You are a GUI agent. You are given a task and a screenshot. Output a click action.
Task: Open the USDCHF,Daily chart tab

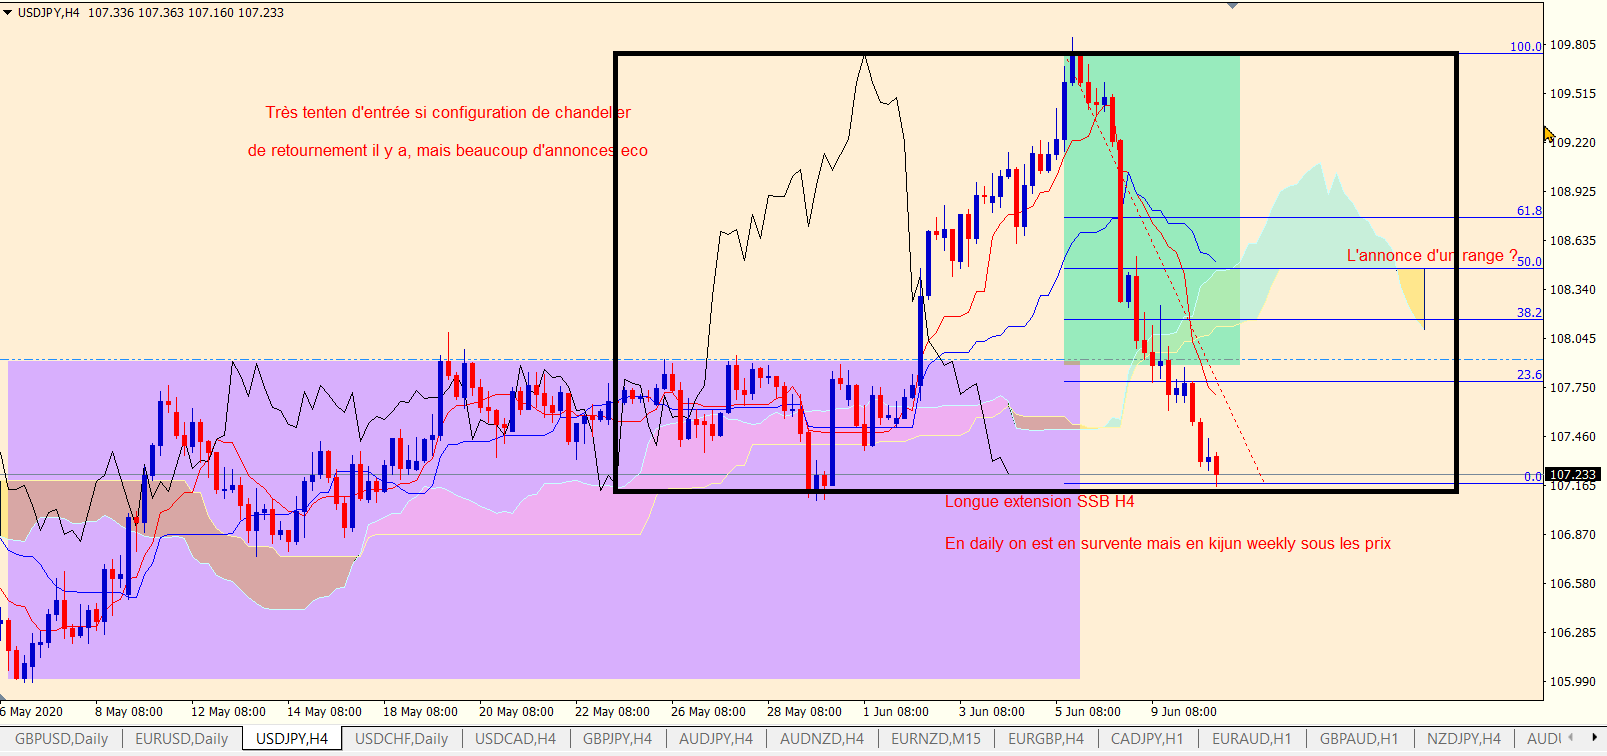[x=402, y=739]
